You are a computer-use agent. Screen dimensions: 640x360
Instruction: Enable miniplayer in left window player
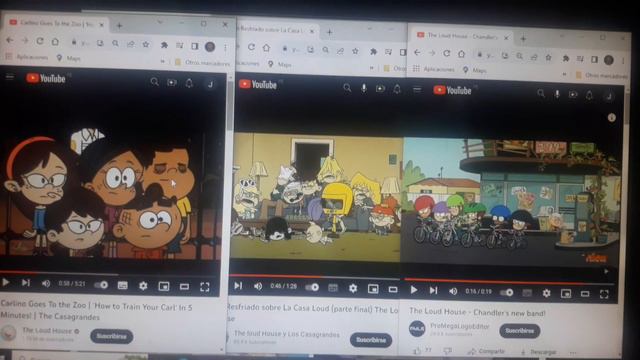[164, 287]
